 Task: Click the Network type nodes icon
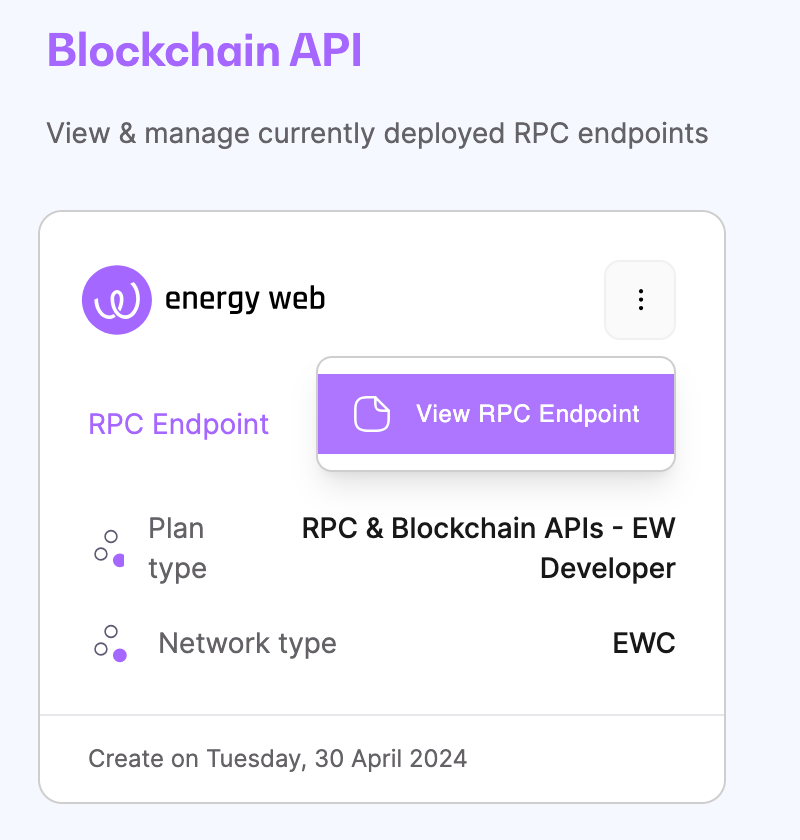110,643
